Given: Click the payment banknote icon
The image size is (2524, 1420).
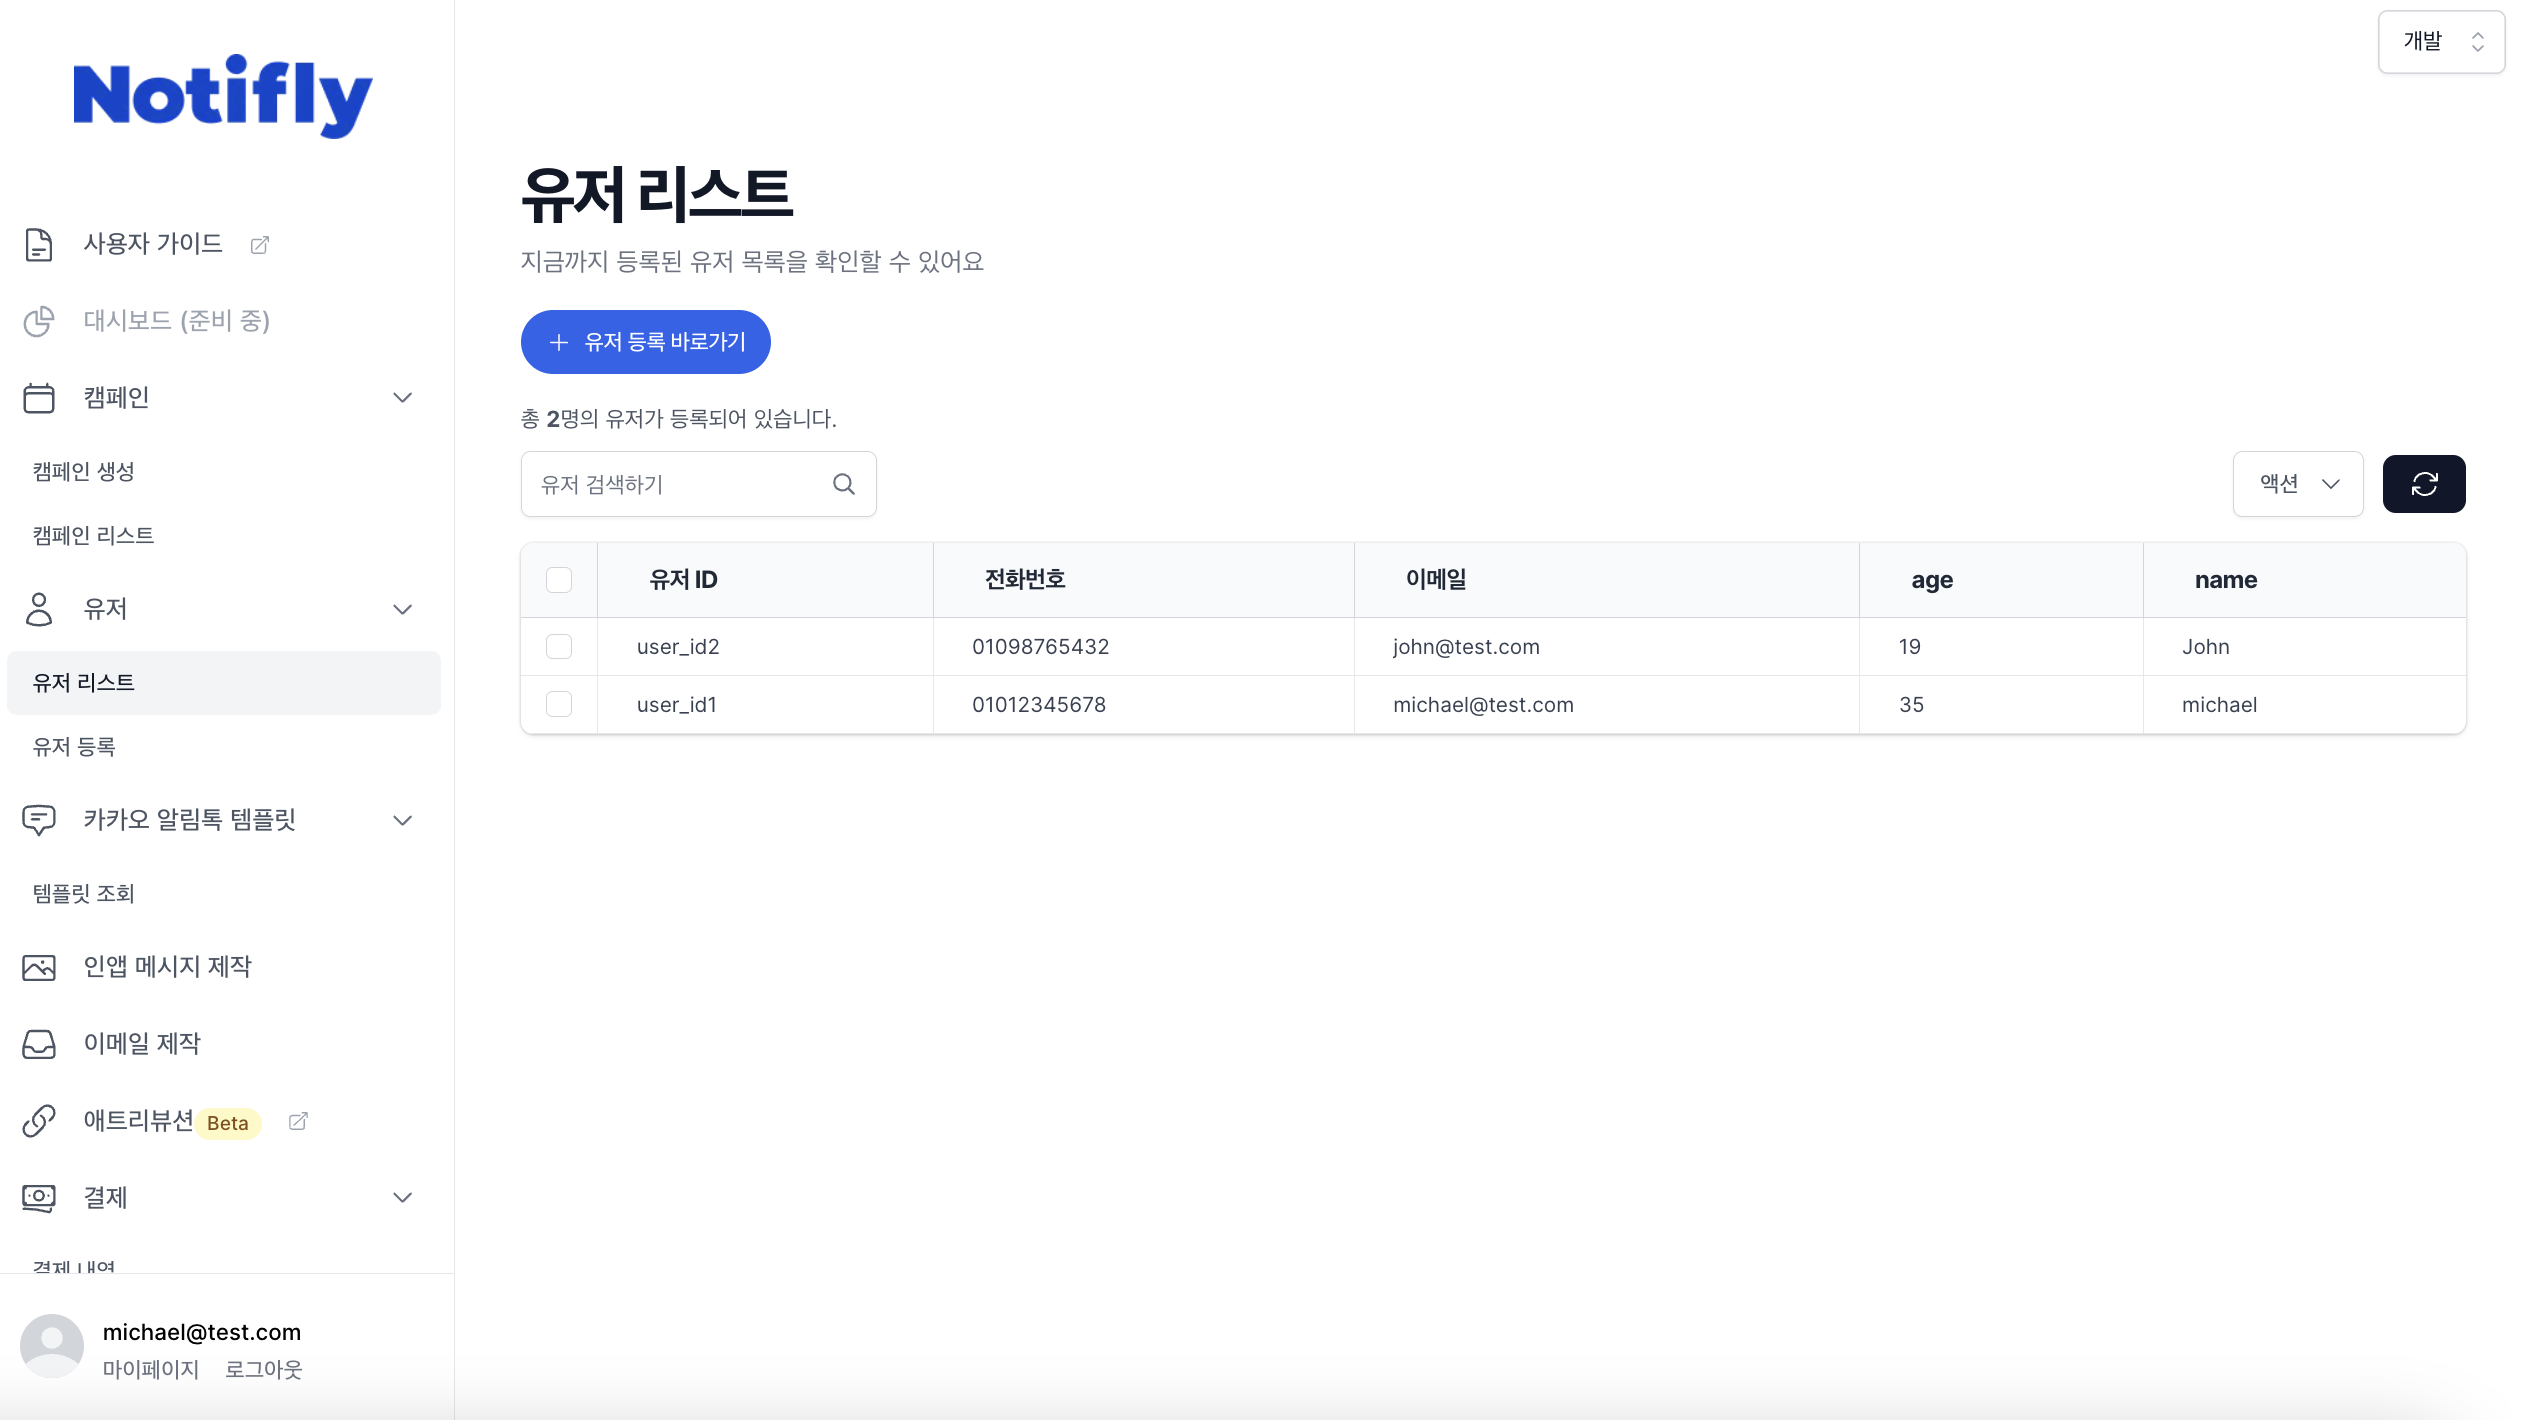Looking at the screenshot, I should coord(39,1198).
